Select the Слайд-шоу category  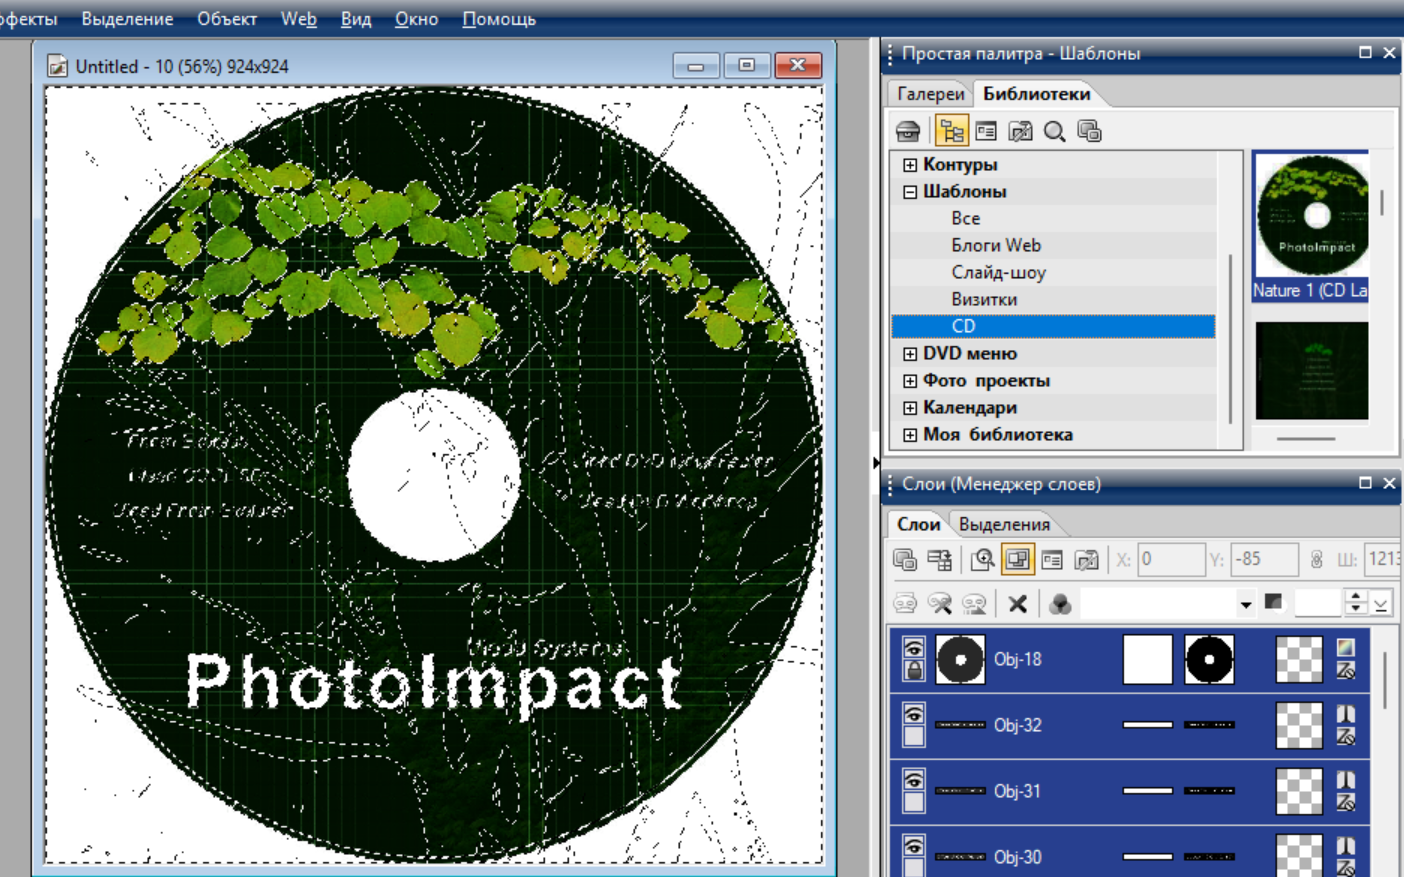click(x=998, y=272)
